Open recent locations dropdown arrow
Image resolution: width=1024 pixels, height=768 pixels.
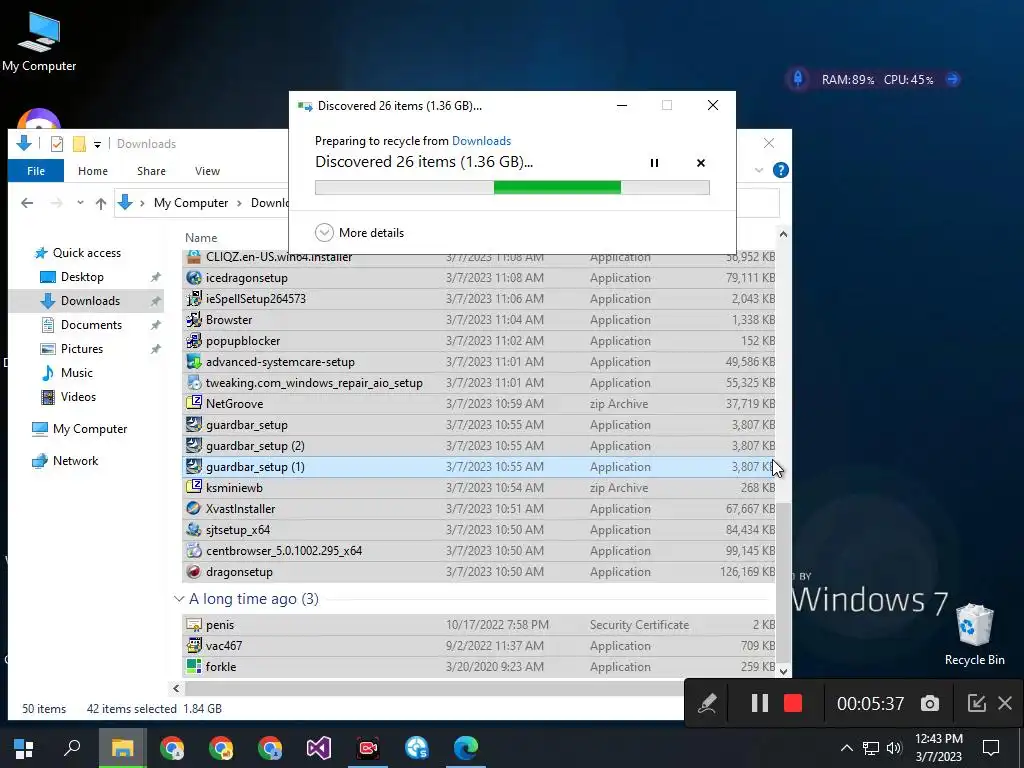pos(80,203)
